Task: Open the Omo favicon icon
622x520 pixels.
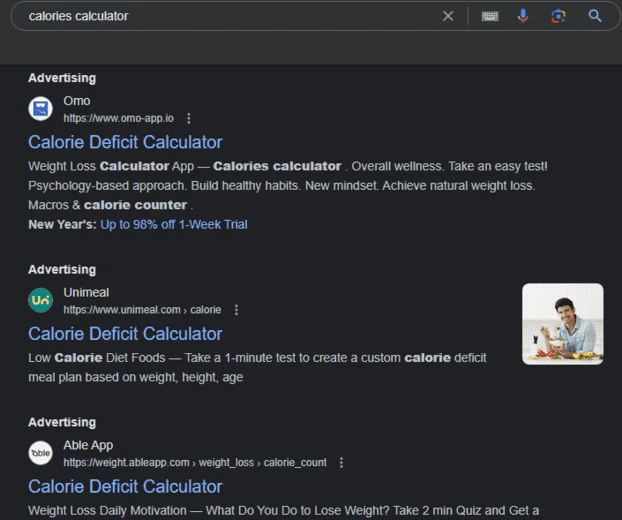Action: pyautogui.click(x=40, y=108)
